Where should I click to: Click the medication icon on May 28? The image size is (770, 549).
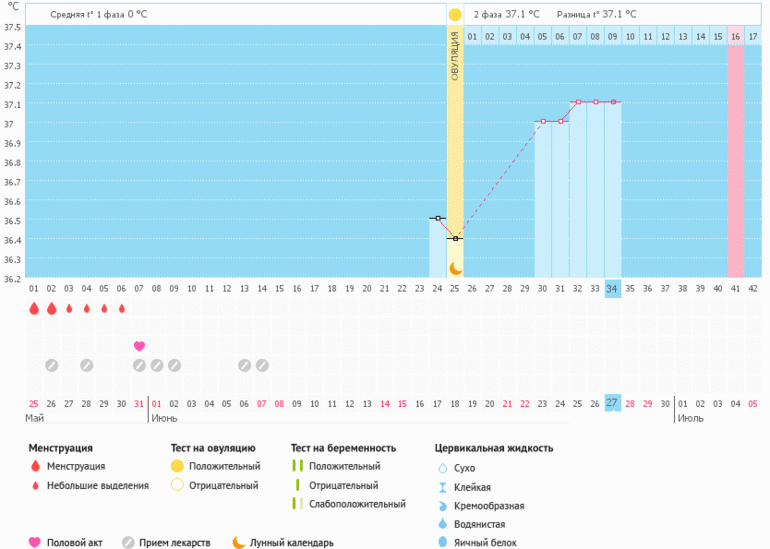click(x=87, y=365)
